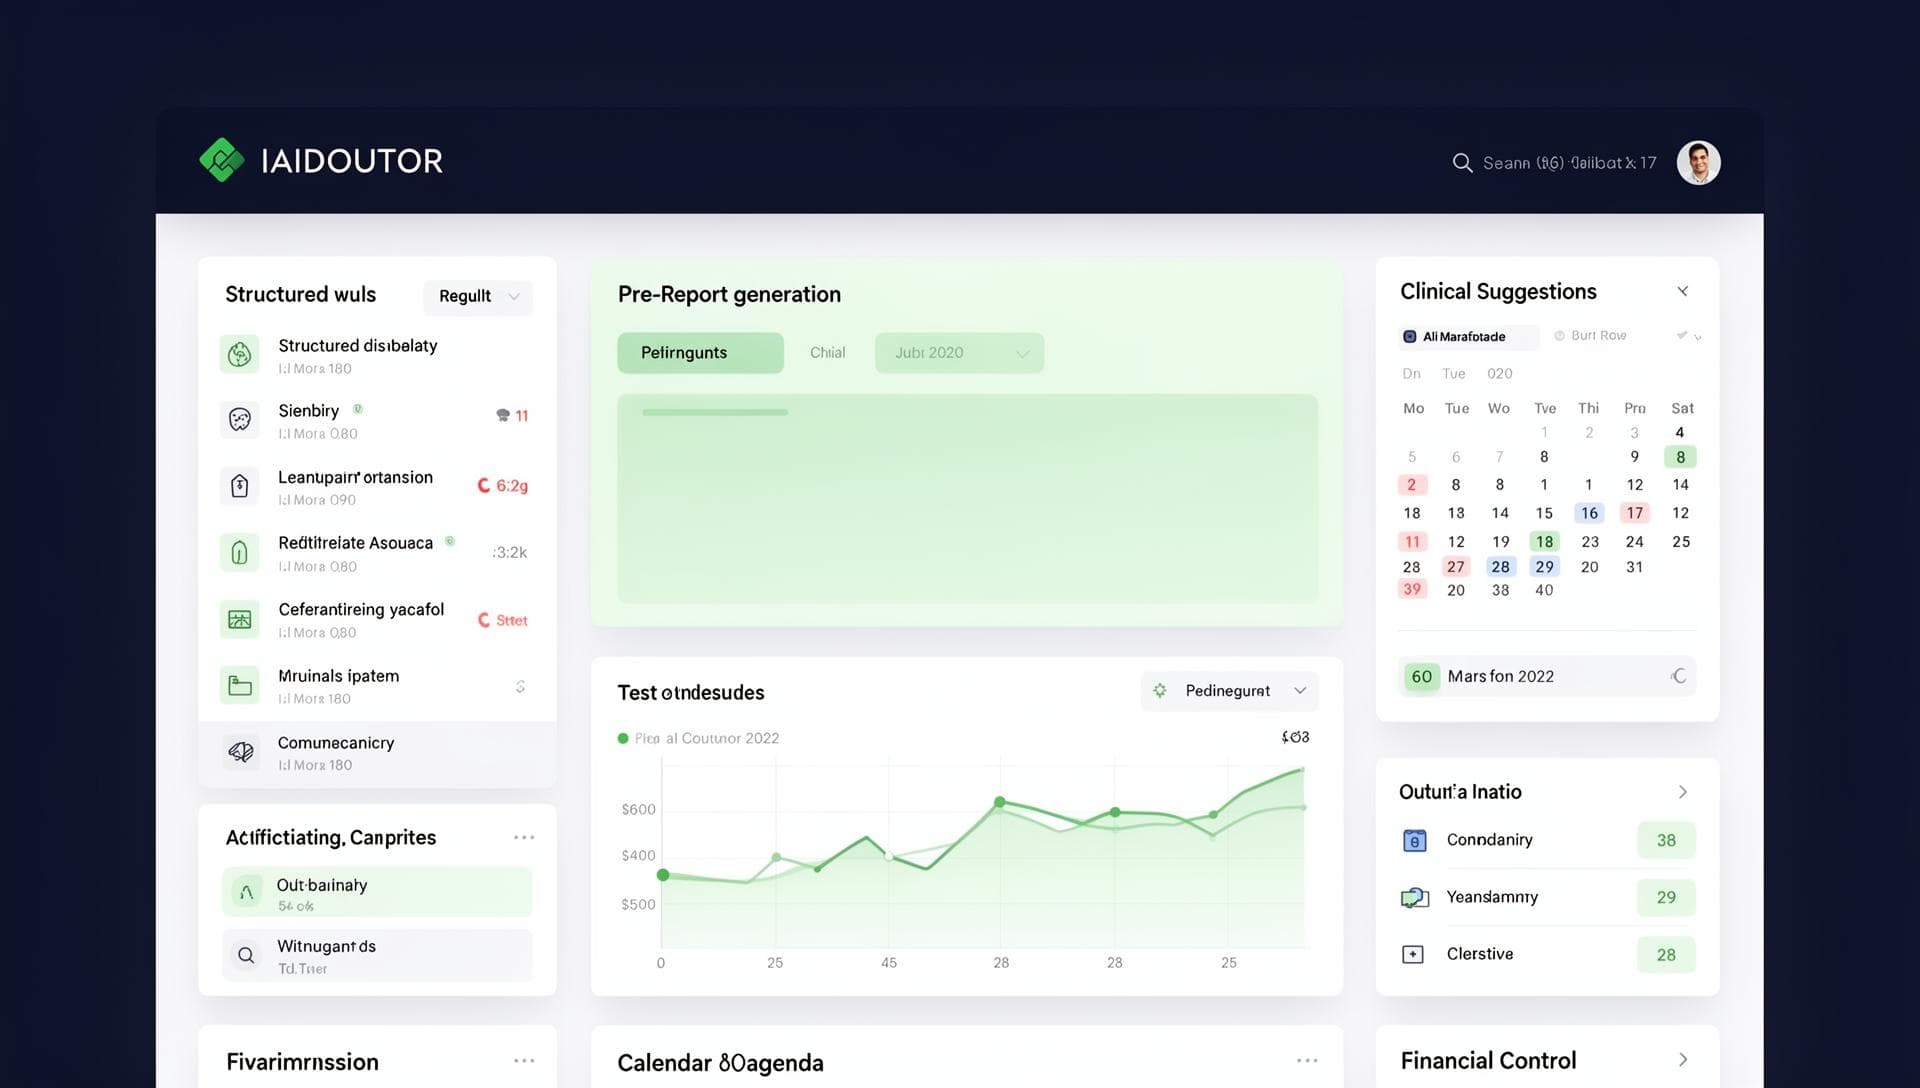Open the Leanupair ortansion shield icon

(x=239, y=486)
